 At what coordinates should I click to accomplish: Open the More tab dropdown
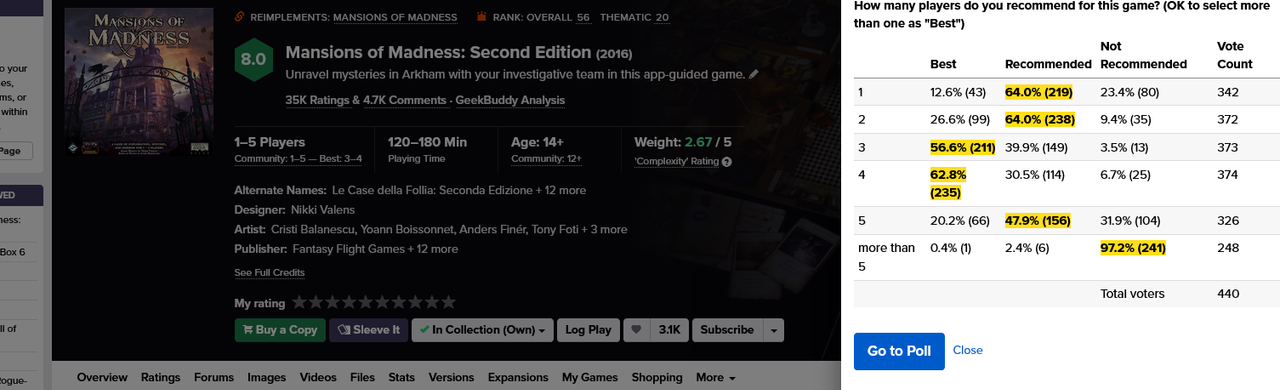click(x=715, y=377)
